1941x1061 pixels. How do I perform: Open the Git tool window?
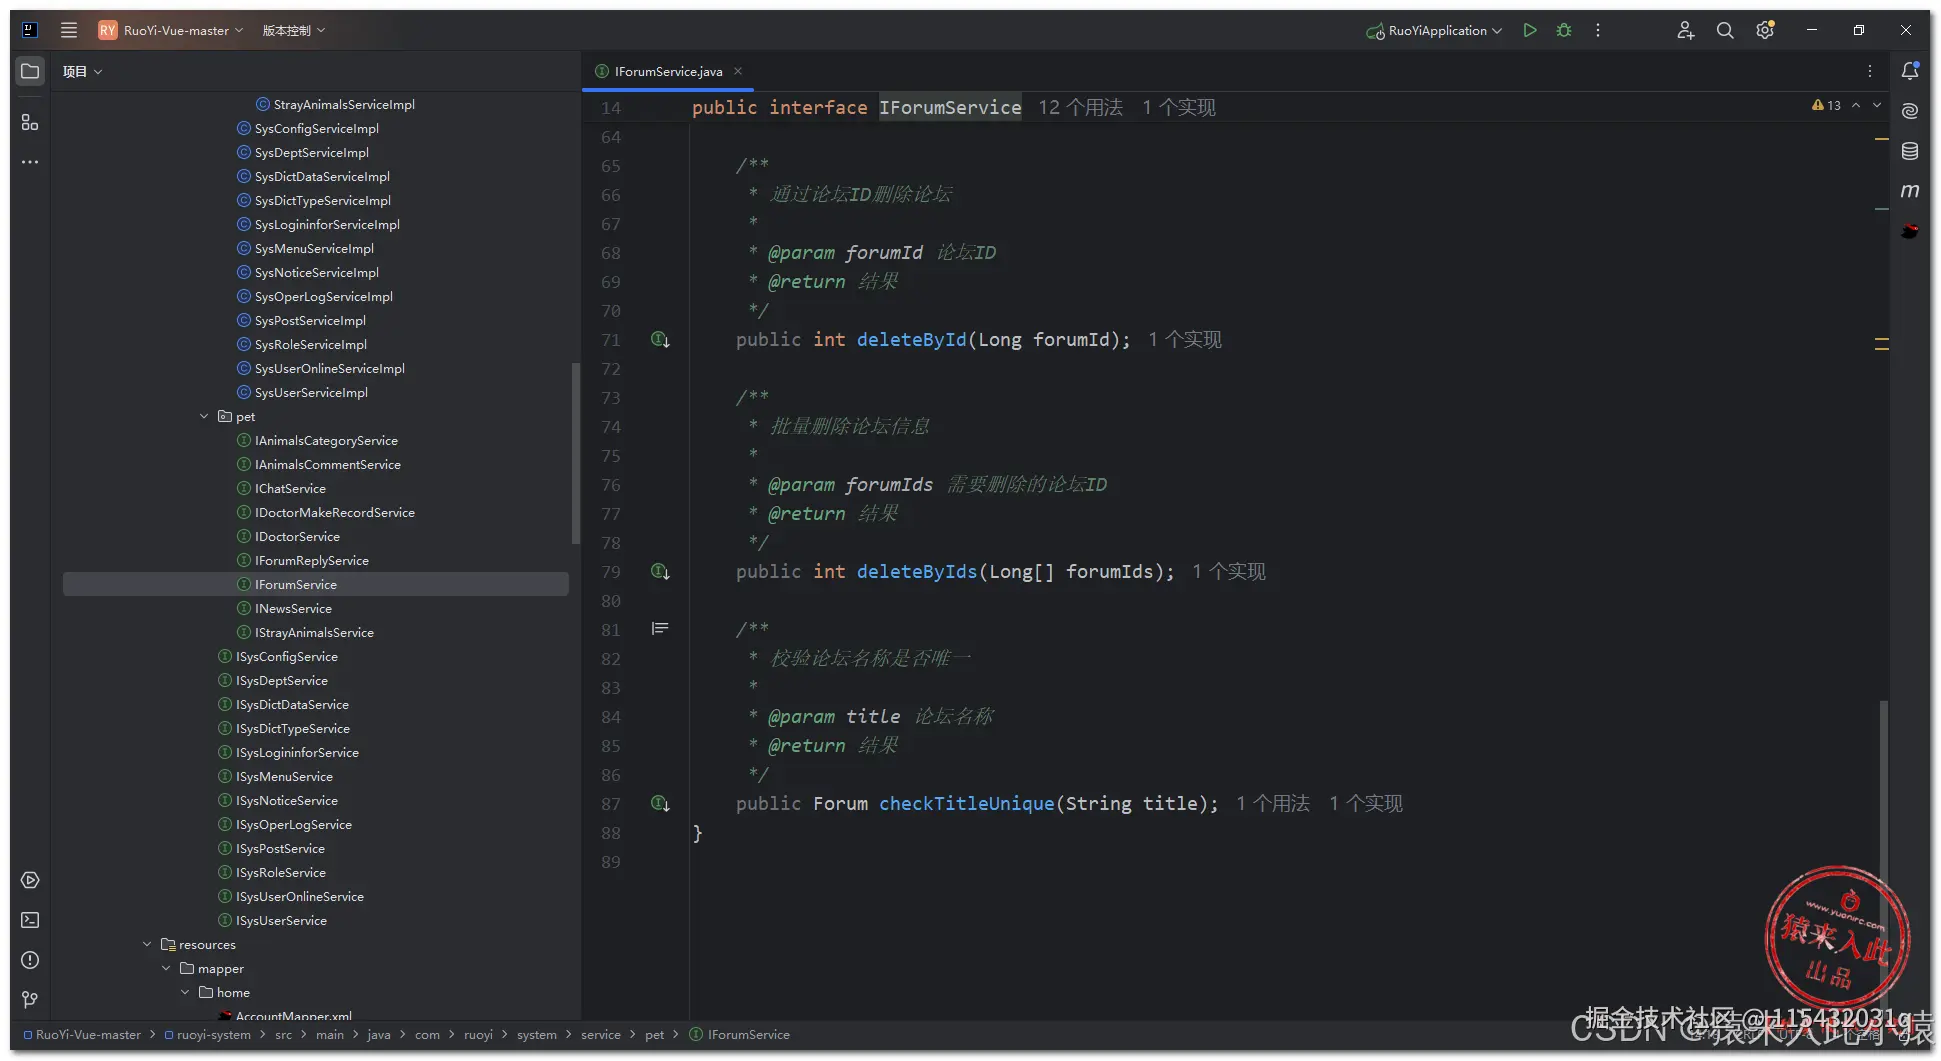click(x=30, y=1000)
